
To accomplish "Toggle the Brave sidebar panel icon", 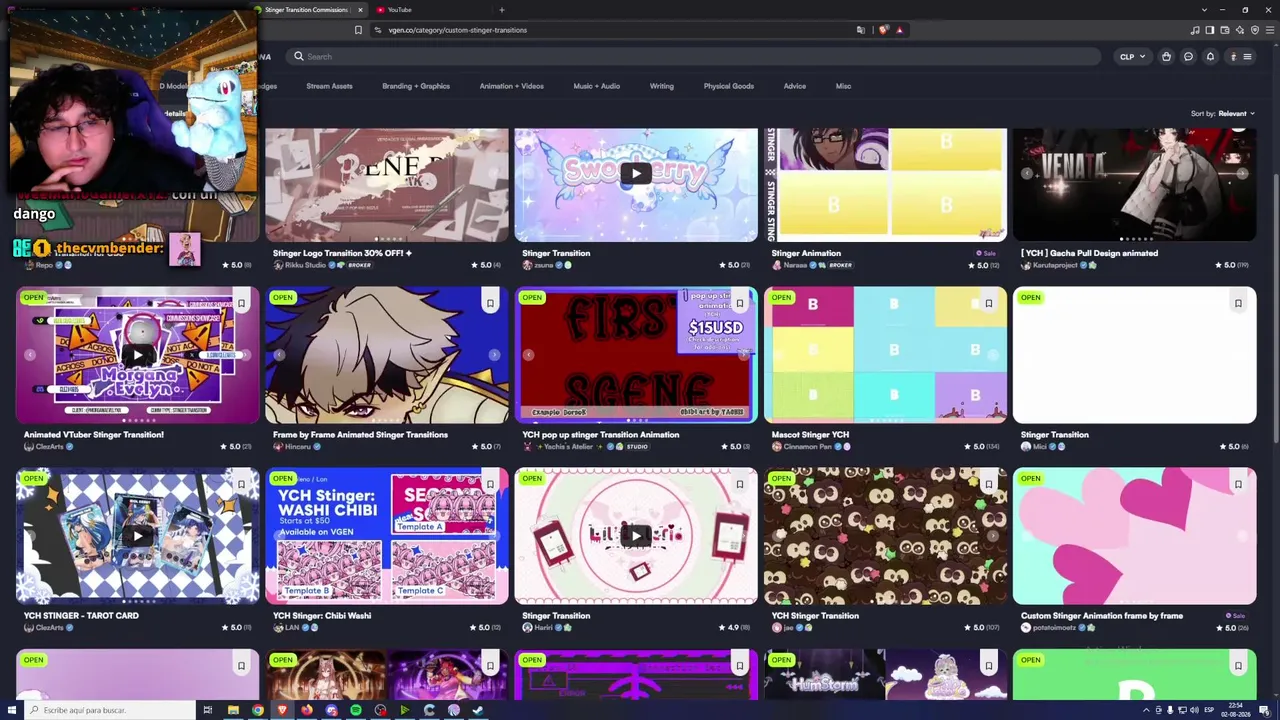I will pyautogui.click(x=1209, y=30).
